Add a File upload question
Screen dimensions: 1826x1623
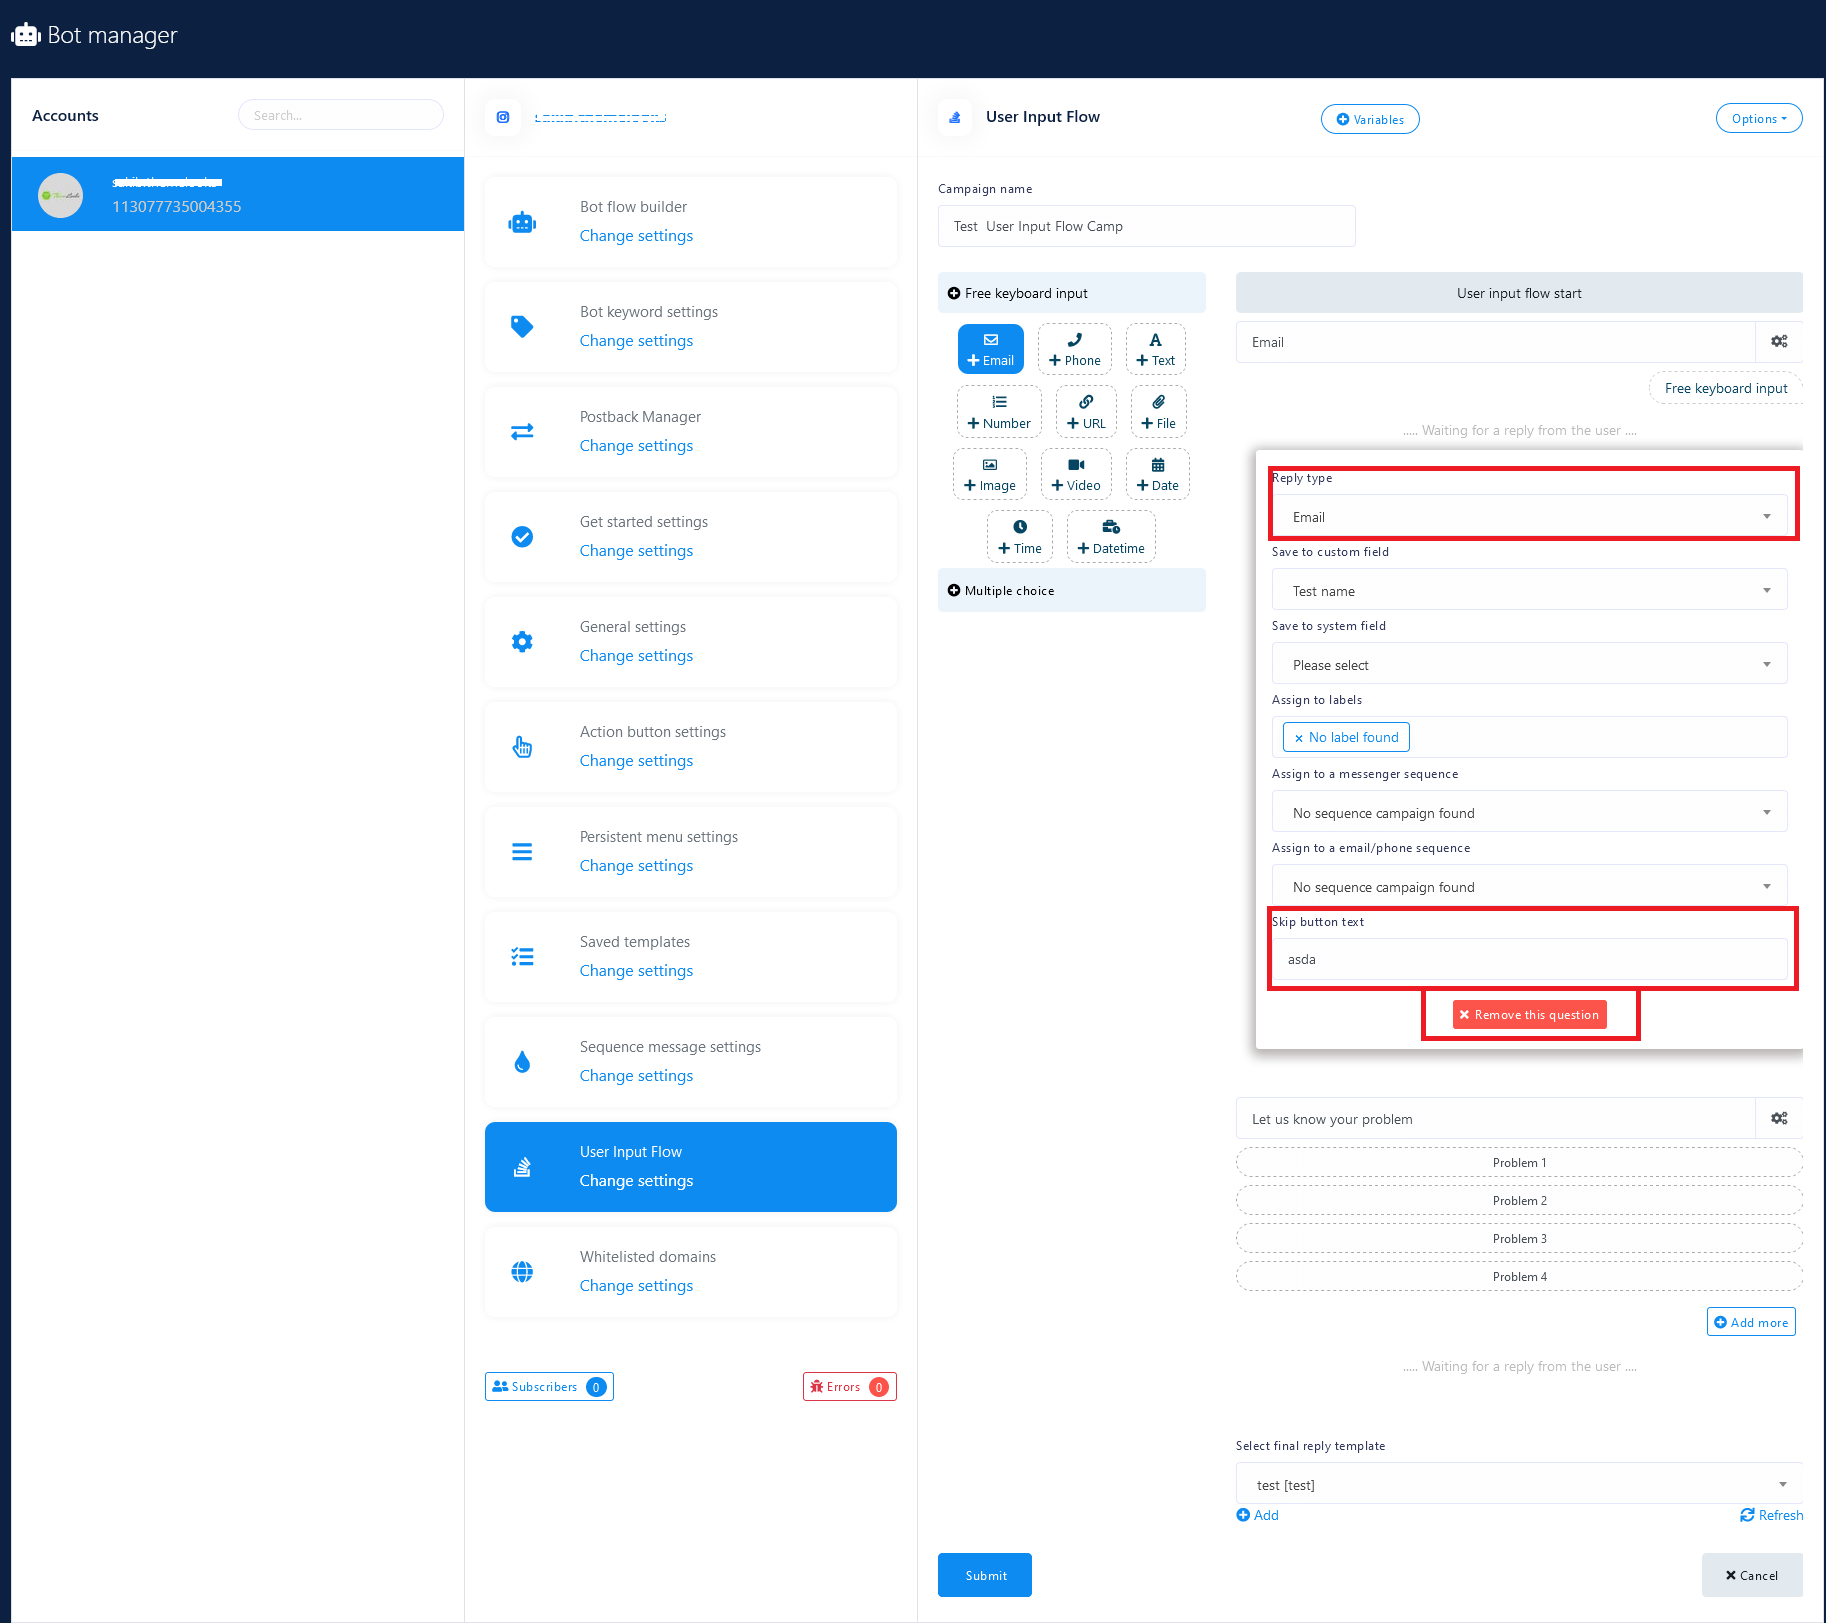[x=1158, y=412]
